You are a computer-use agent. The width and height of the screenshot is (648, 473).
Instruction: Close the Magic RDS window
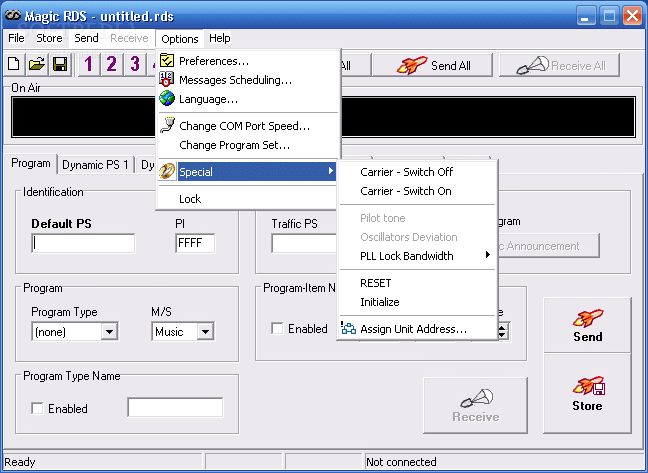click(633, 17)
